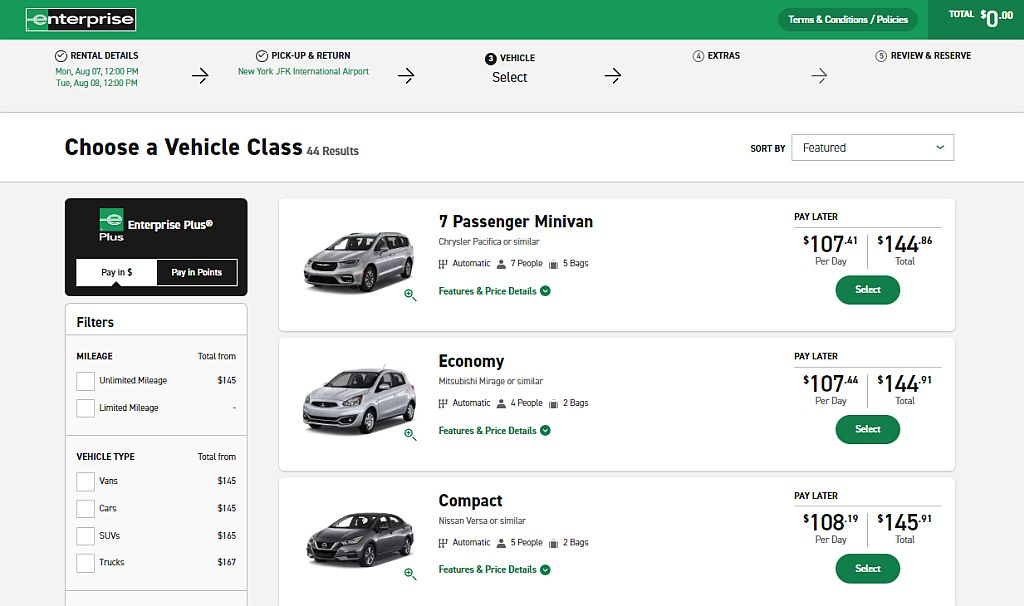
Task: Expand Features & Price Details for the Minivan
Action: [493, 289]
